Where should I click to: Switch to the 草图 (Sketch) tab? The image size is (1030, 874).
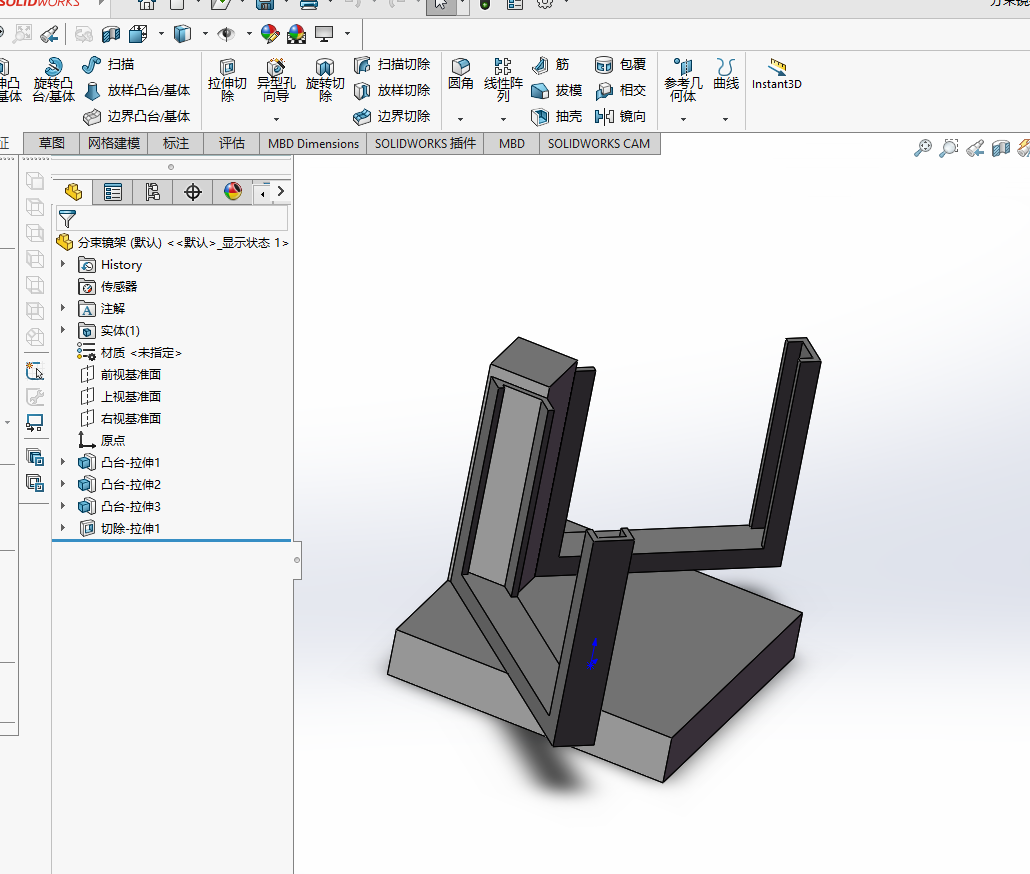coord(51,143)
